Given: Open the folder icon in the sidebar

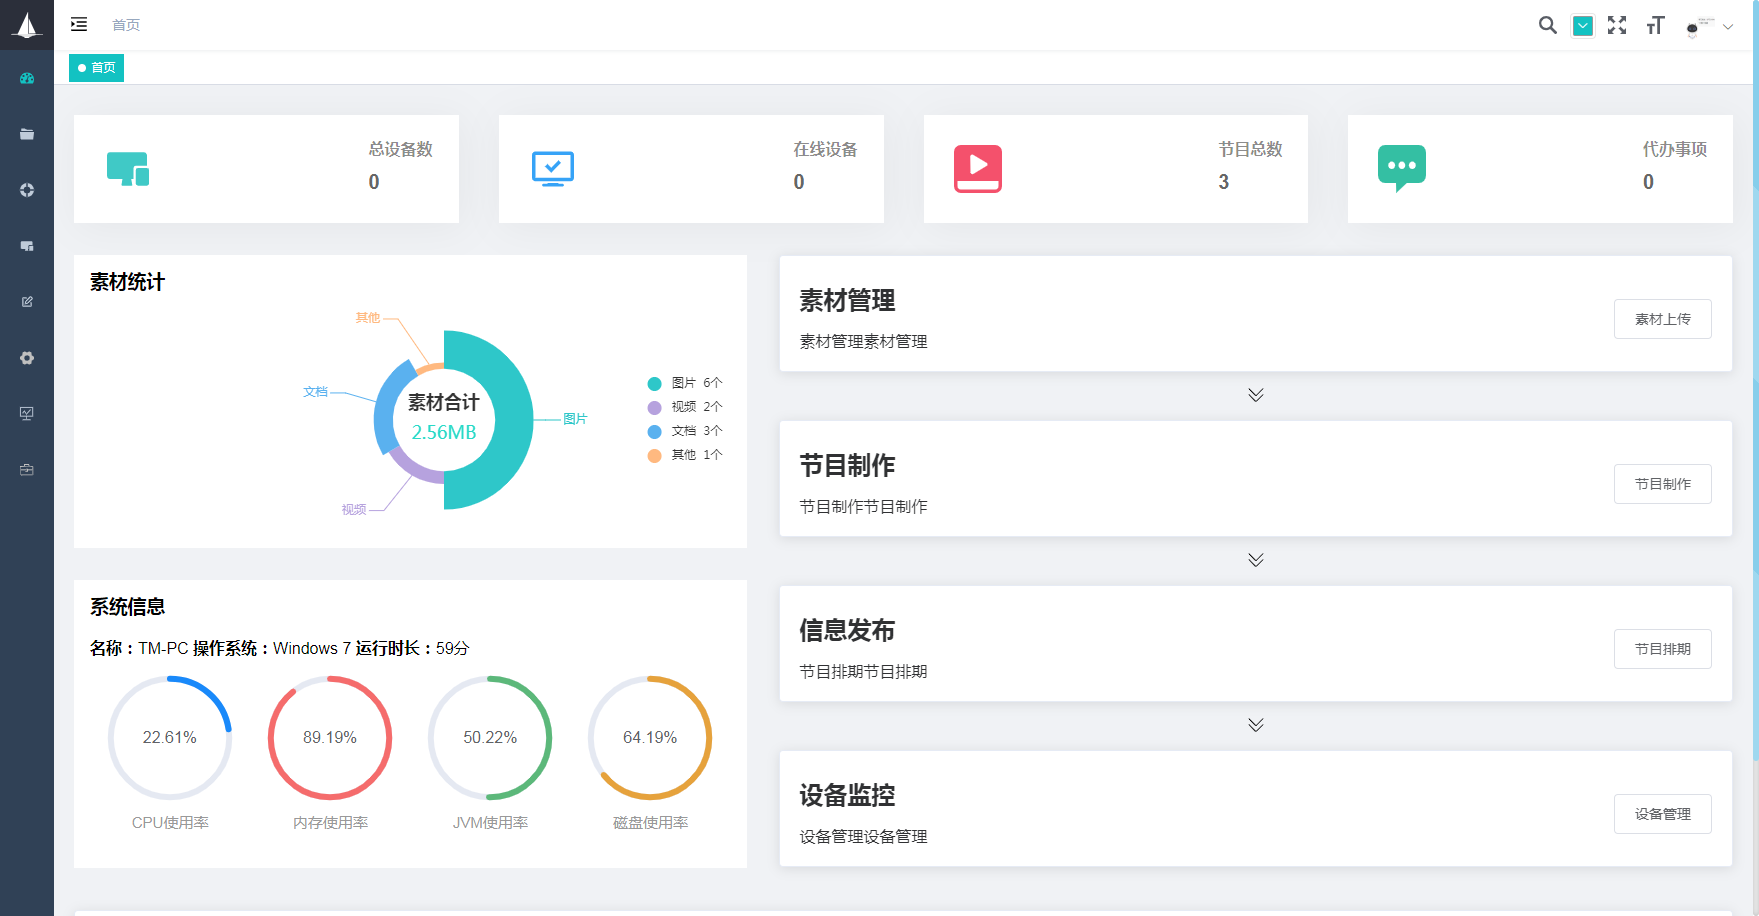Looking at the screenshot, I should click(x=27, y=134).
